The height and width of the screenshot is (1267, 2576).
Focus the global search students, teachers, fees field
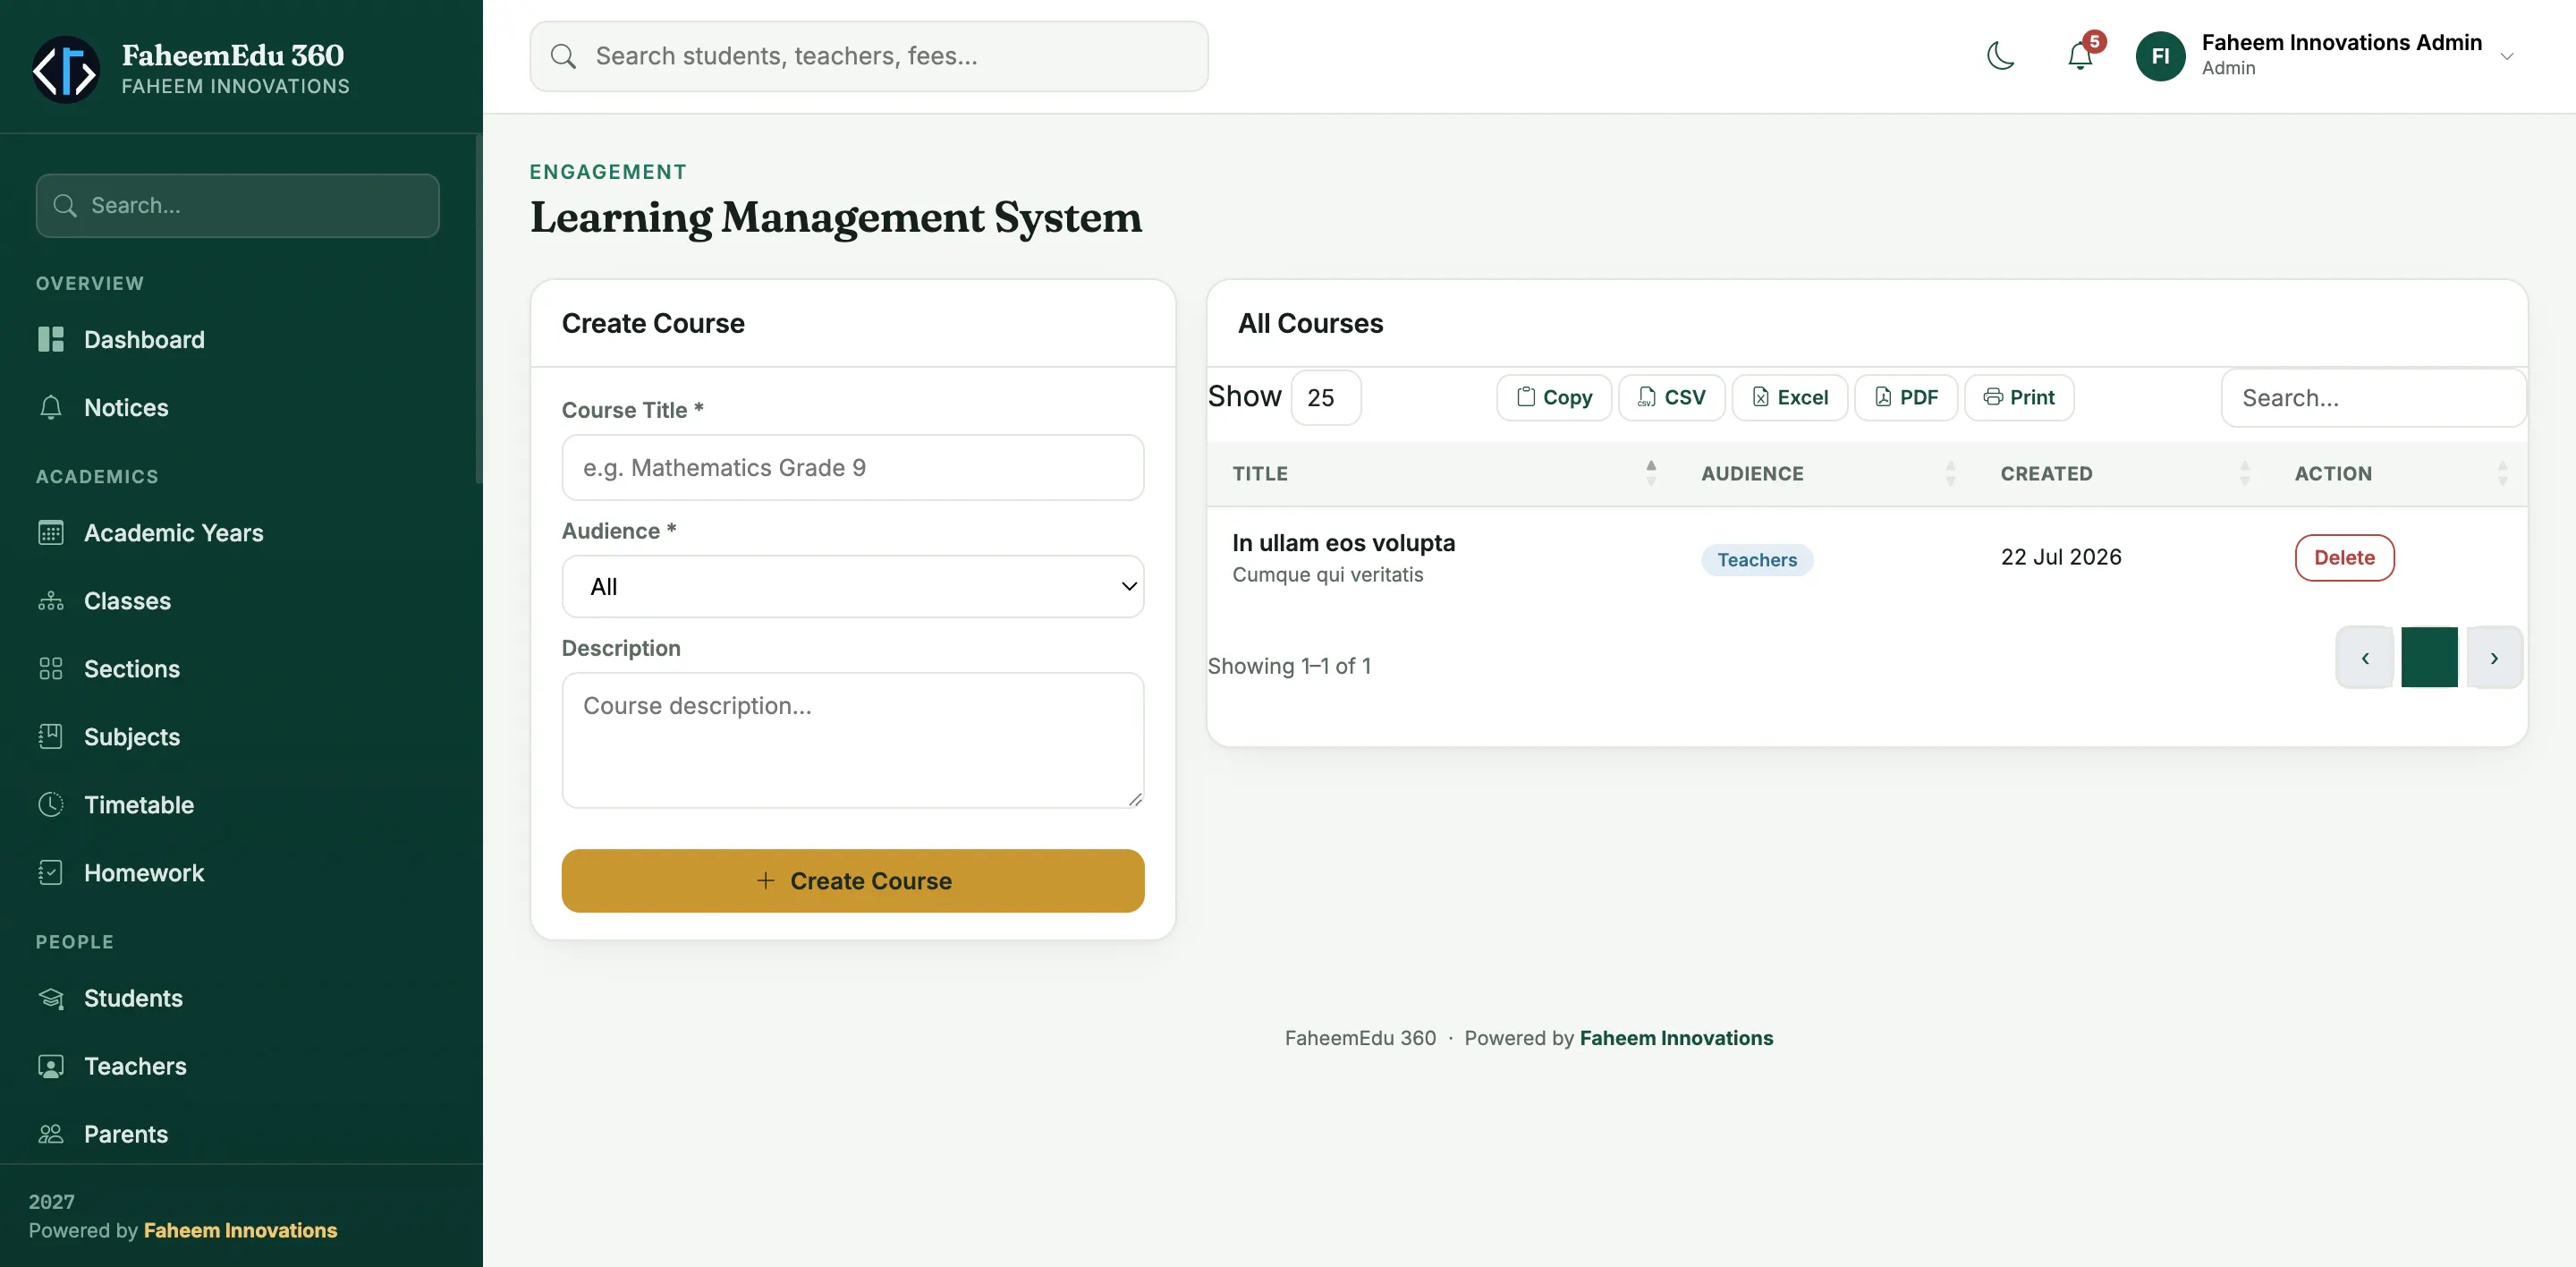click(x=869, y=56)
